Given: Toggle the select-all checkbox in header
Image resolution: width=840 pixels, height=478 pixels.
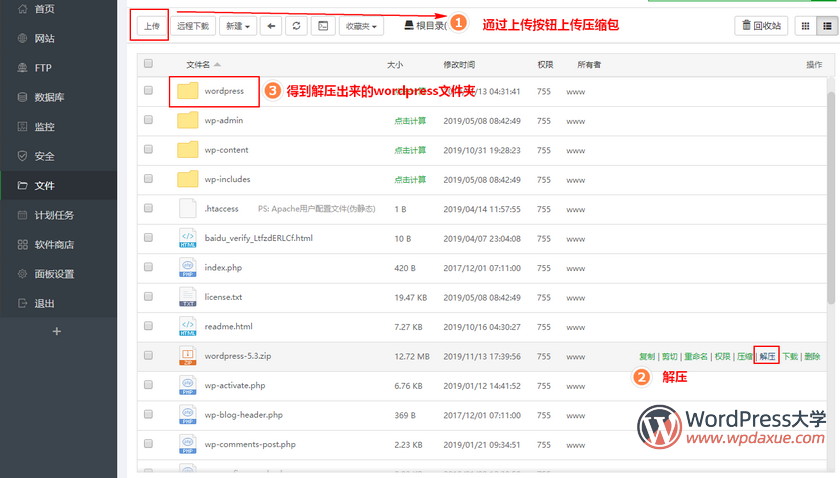Looking at the screenshot, I should [x=148, y=64].
